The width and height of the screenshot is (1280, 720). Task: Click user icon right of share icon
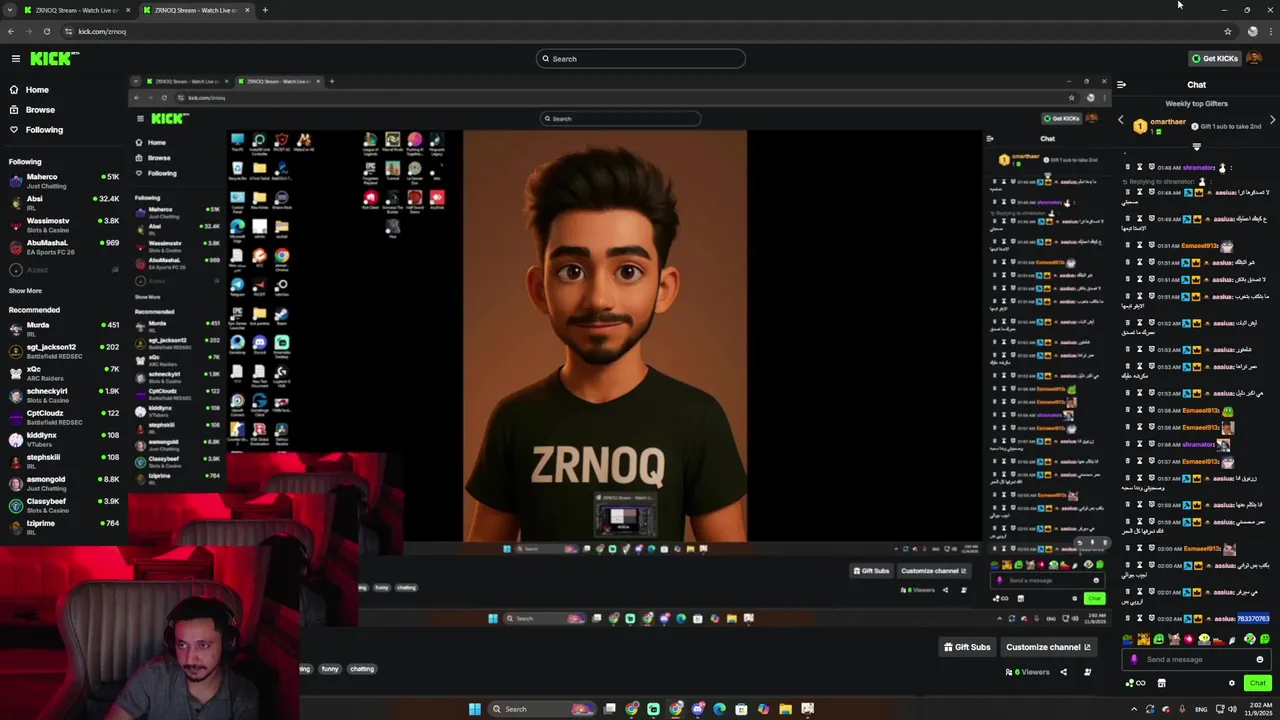1088,672
